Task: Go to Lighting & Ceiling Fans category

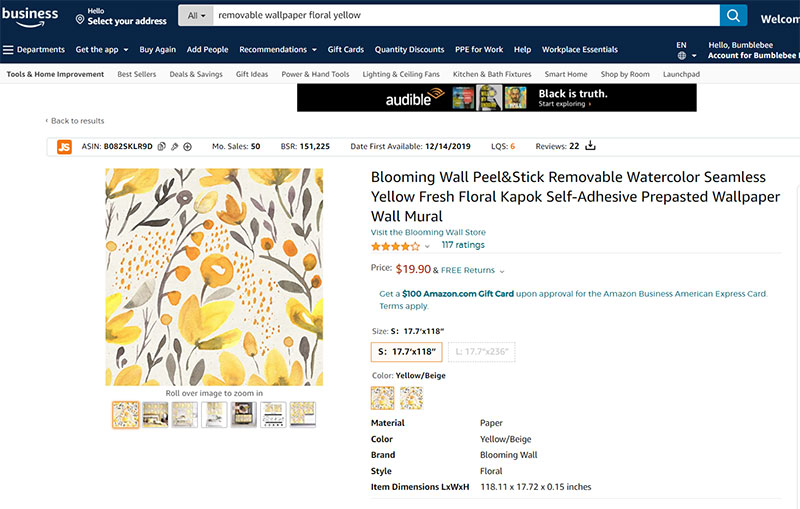Action: click(x=401, y=74)
